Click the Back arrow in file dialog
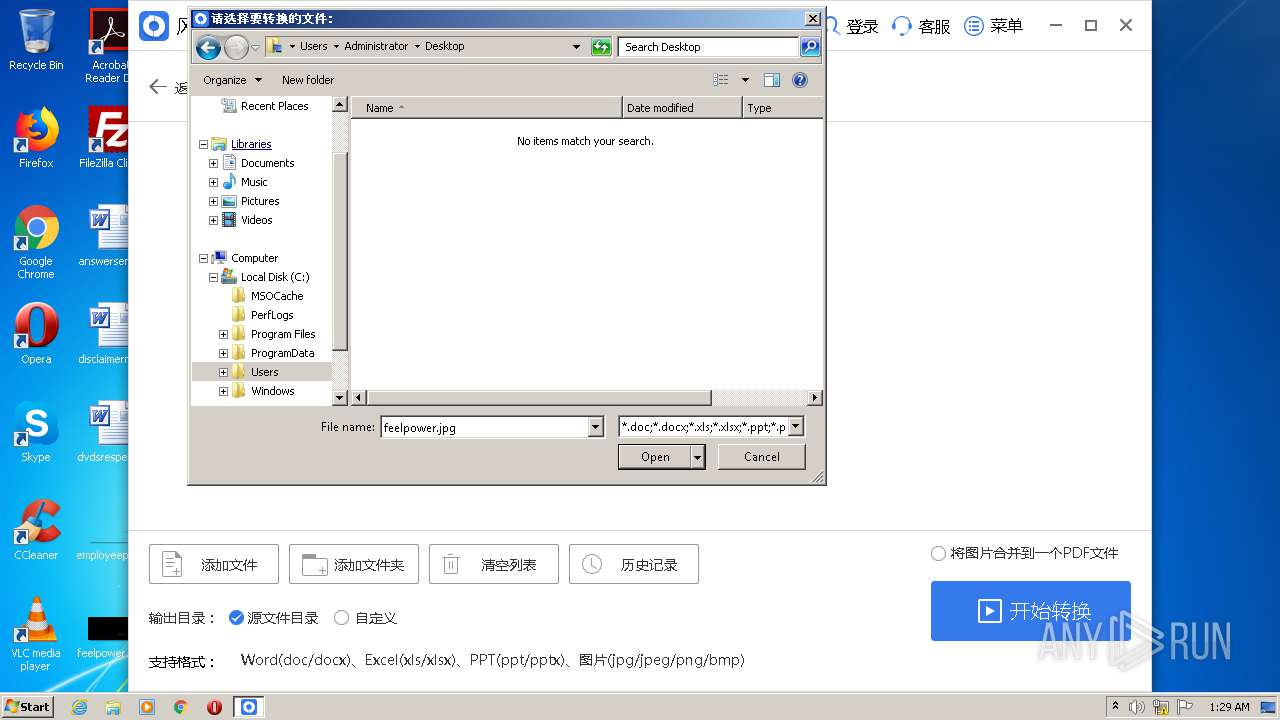 click(208, 47)
